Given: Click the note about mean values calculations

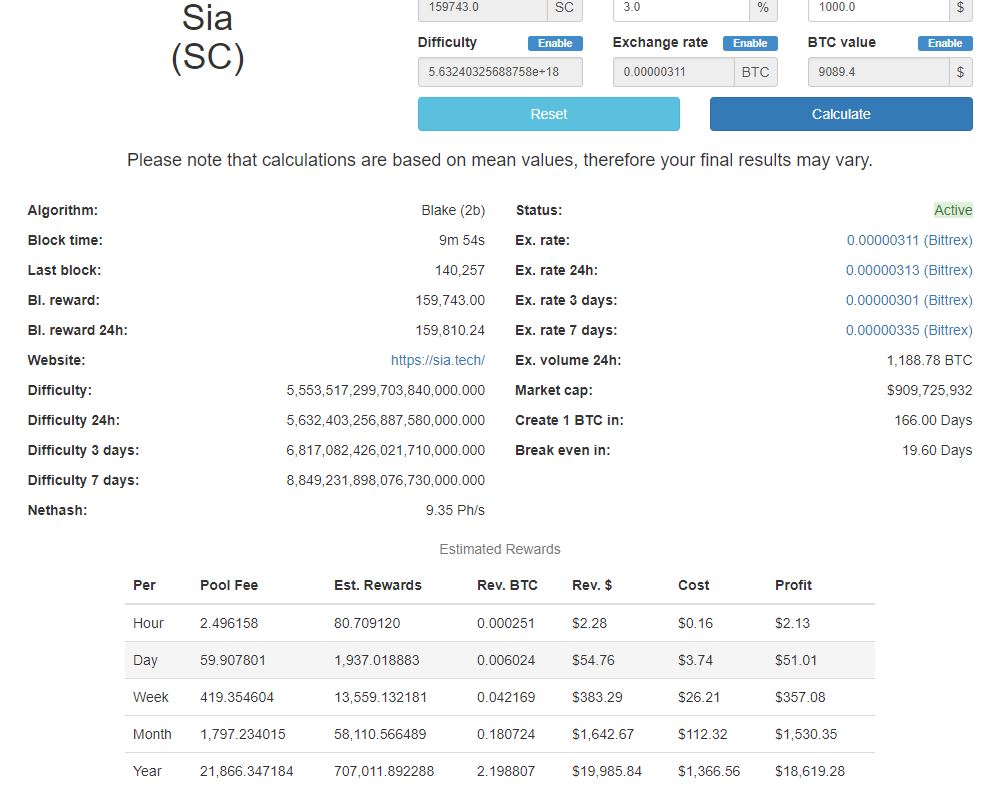Looking at the screenshot, I should point(500,160).
